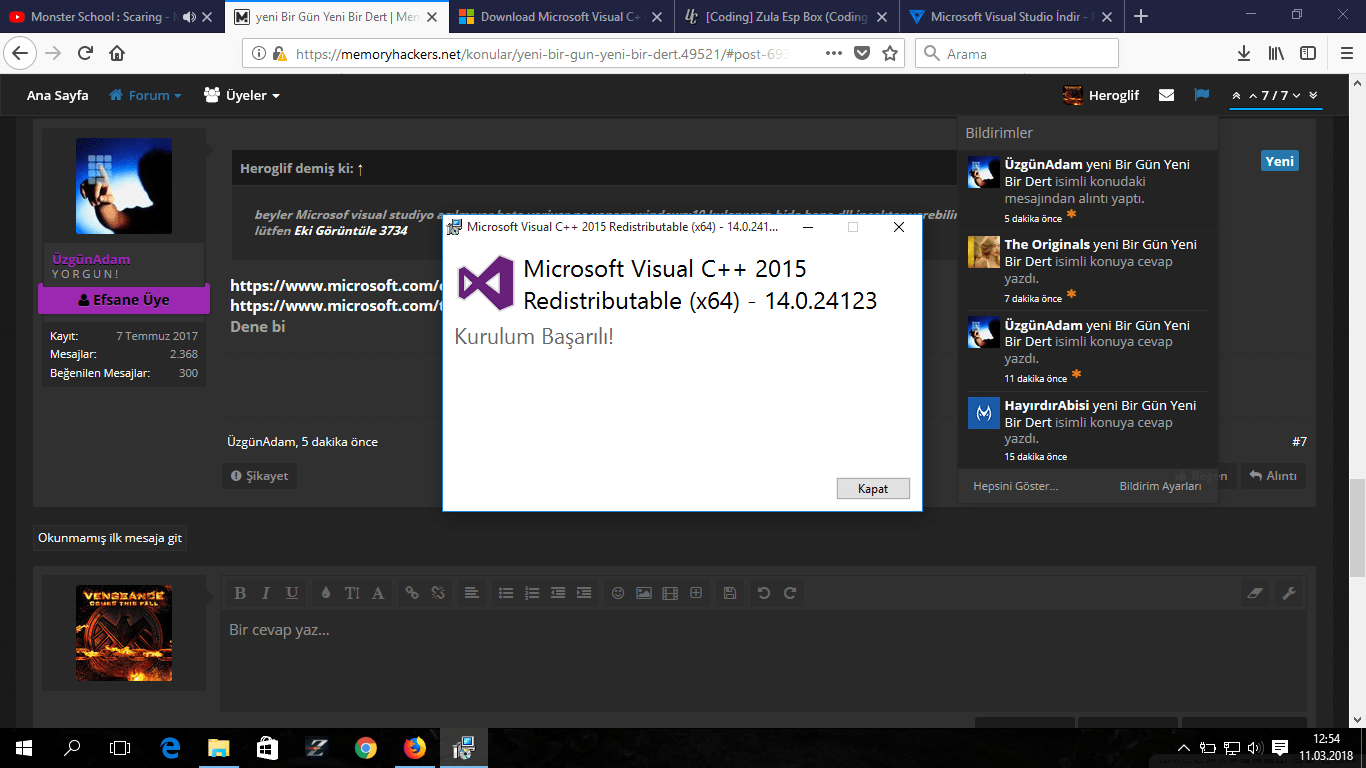Jump to first post with double-up arrows
The width and height of the screenshot is (1366, 768).
[1237, 96]
